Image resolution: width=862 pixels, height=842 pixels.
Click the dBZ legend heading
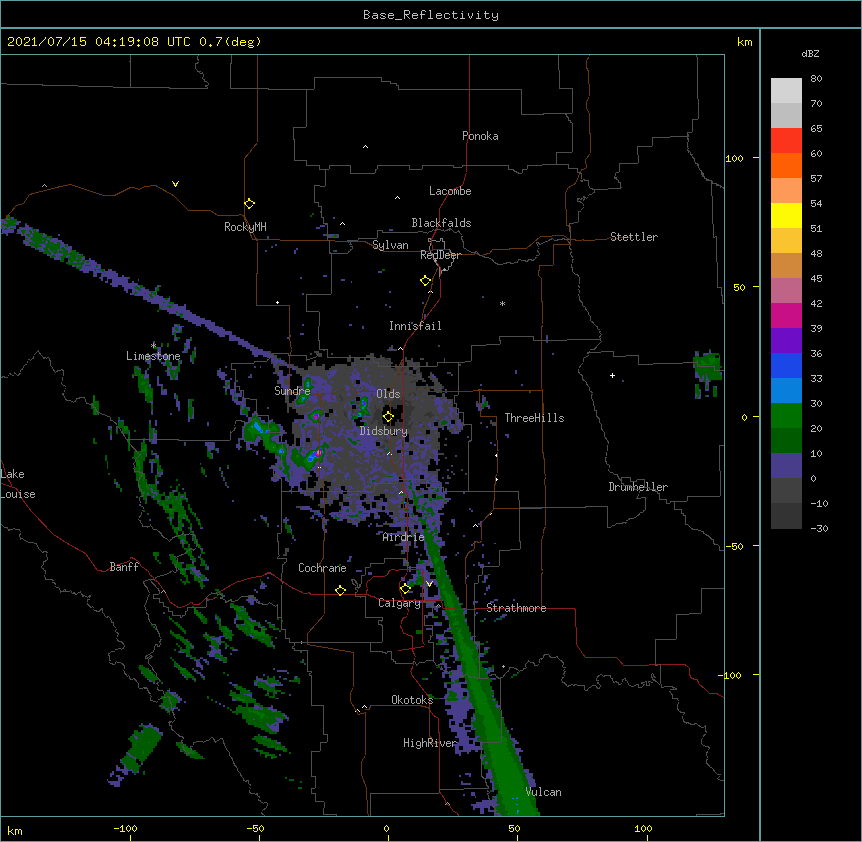[810, 54]
